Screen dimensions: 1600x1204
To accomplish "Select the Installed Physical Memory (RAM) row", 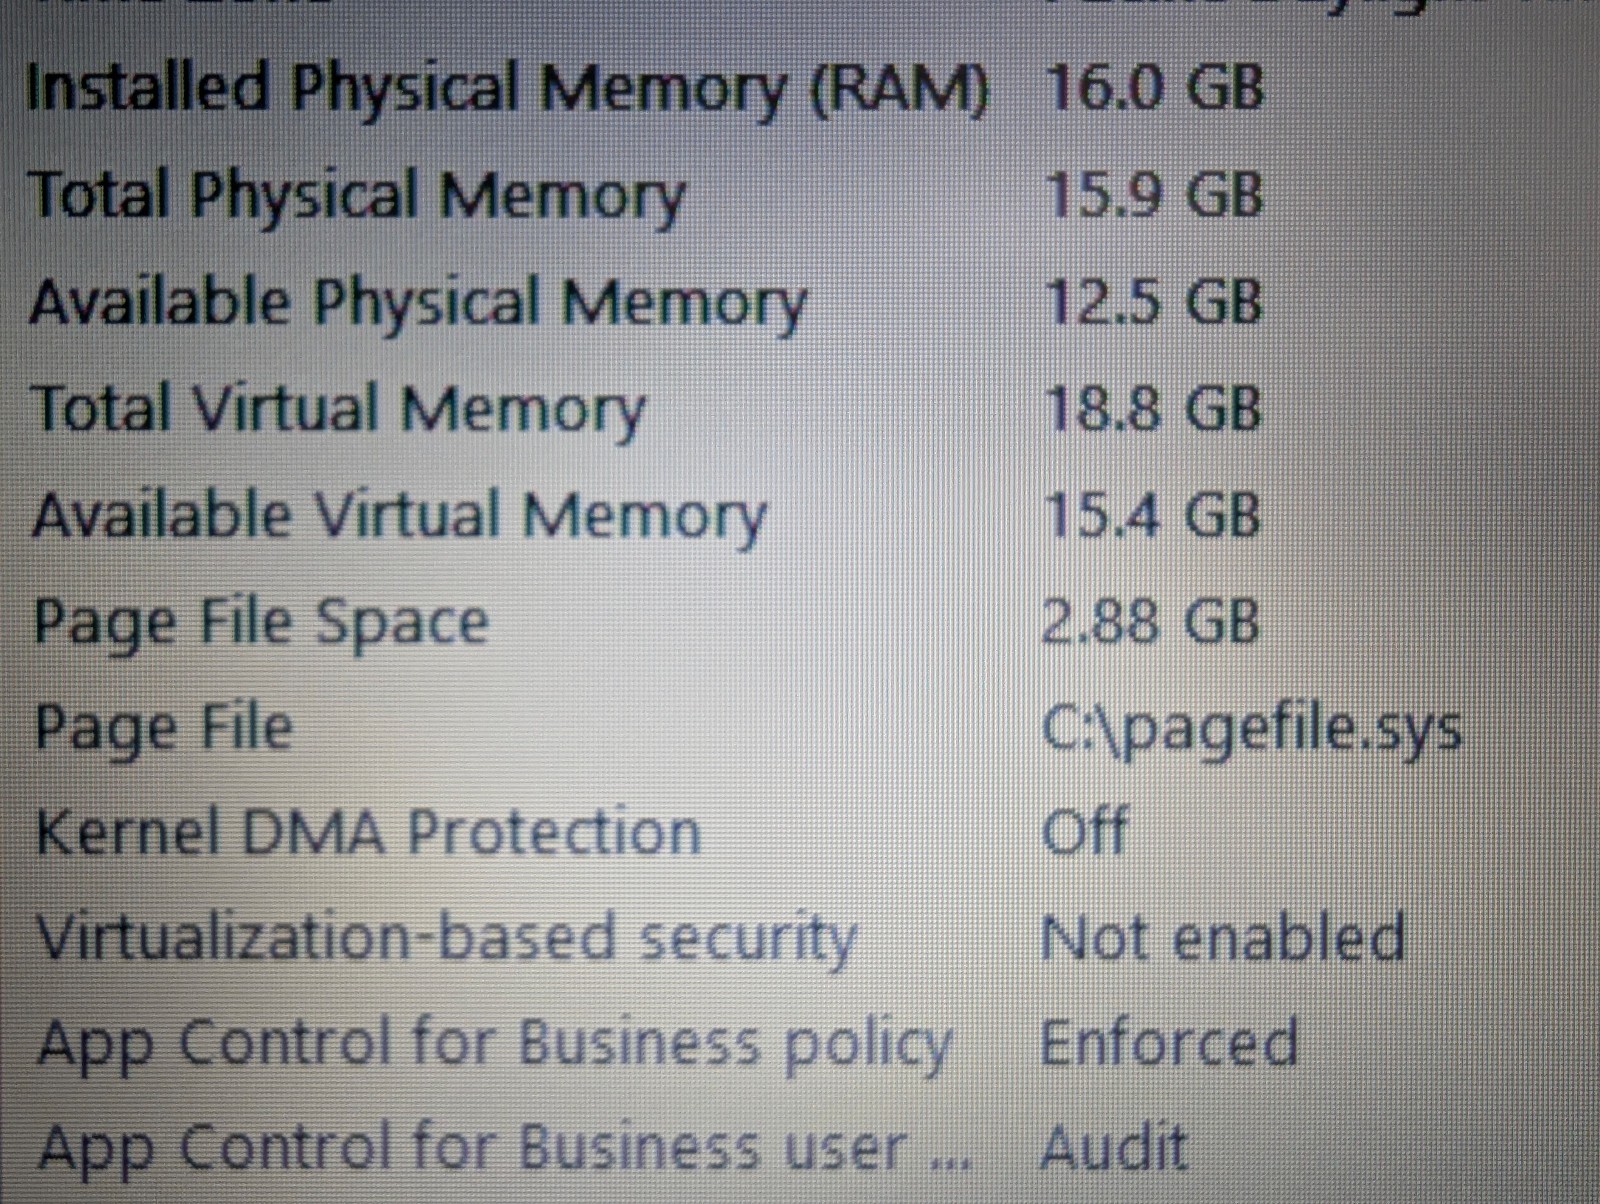I will tap(800, 88).
